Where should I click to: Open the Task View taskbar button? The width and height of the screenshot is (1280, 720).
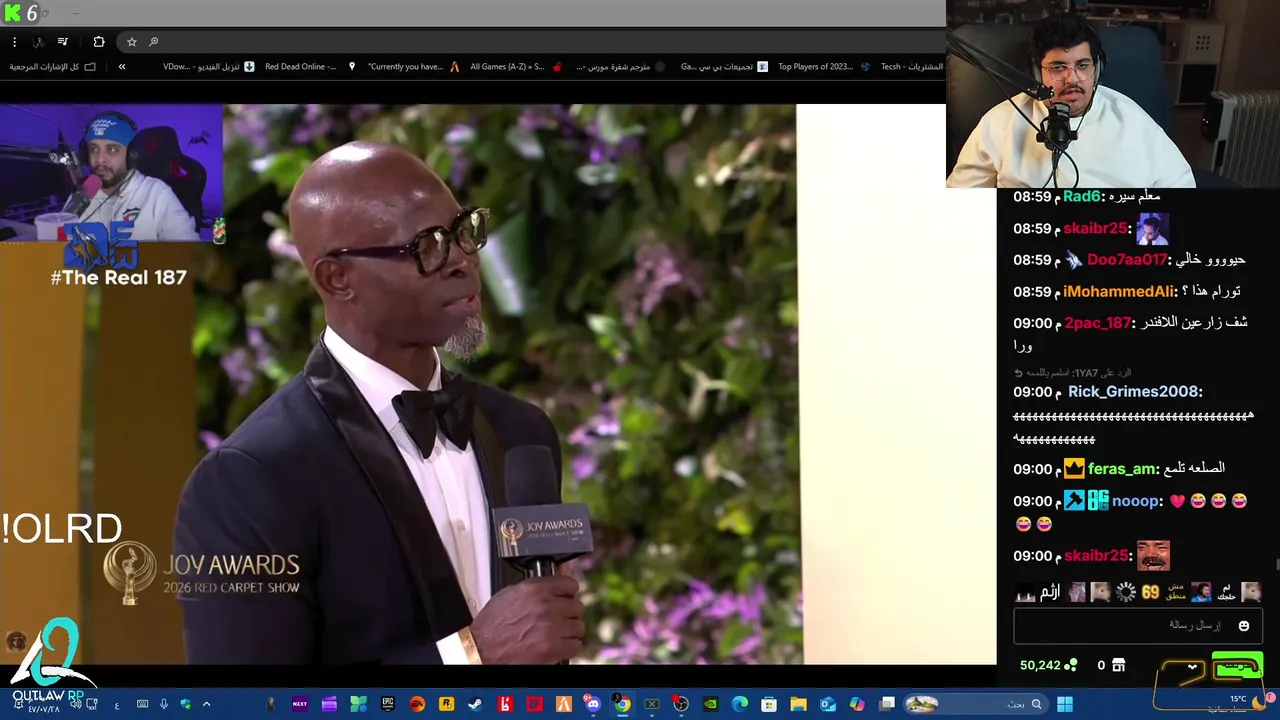(886, 704)
